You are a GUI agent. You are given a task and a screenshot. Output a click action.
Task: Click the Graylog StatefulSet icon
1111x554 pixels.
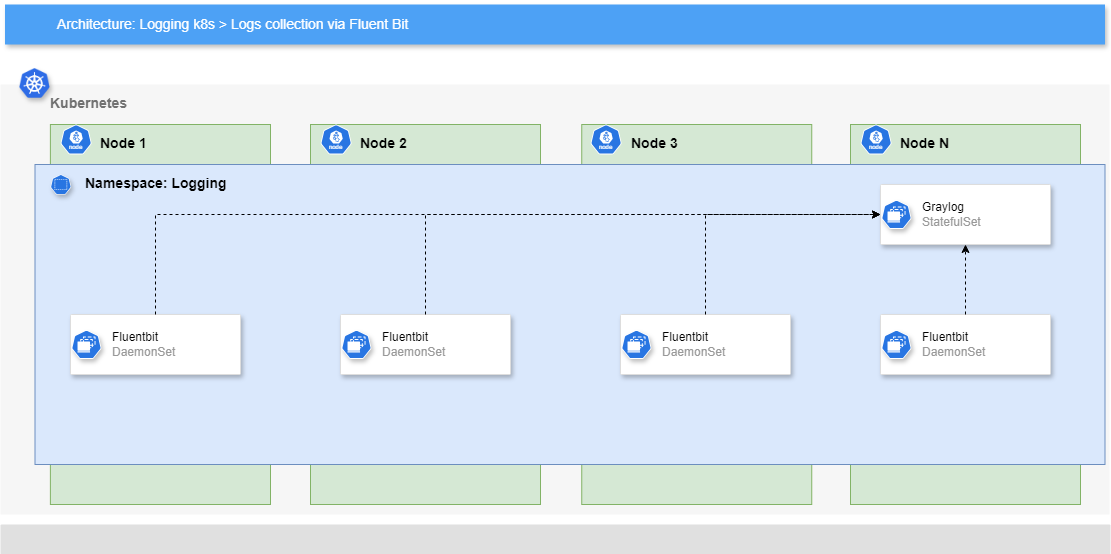(897, 214)
